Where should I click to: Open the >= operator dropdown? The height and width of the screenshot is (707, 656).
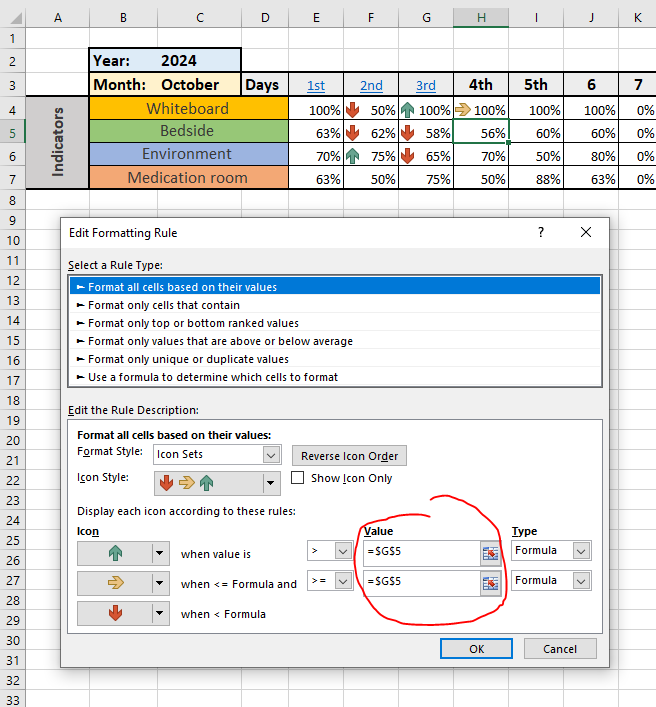click(343, 581)
